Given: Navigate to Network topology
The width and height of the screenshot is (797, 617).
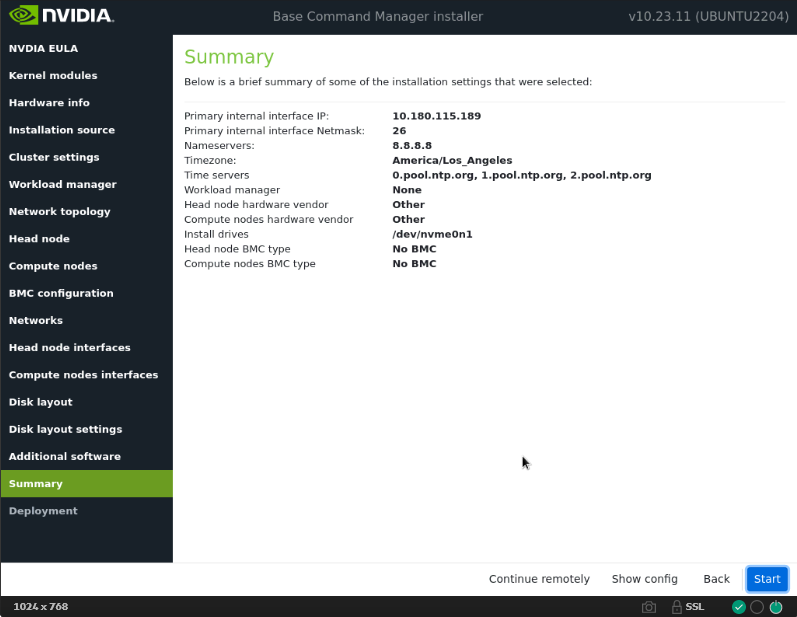Looking at the screenshot, I should [x=59, y=211].
